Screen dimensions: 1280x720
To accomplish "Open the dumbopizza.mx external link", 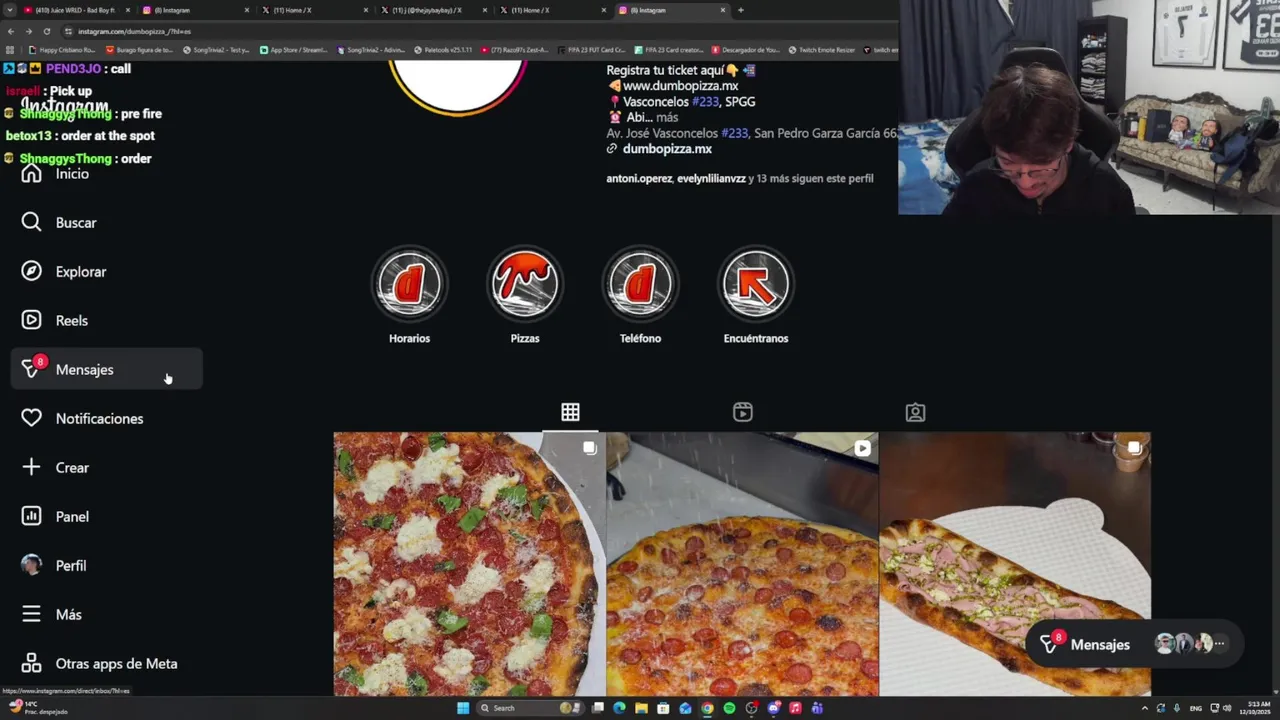I will 667,149.
